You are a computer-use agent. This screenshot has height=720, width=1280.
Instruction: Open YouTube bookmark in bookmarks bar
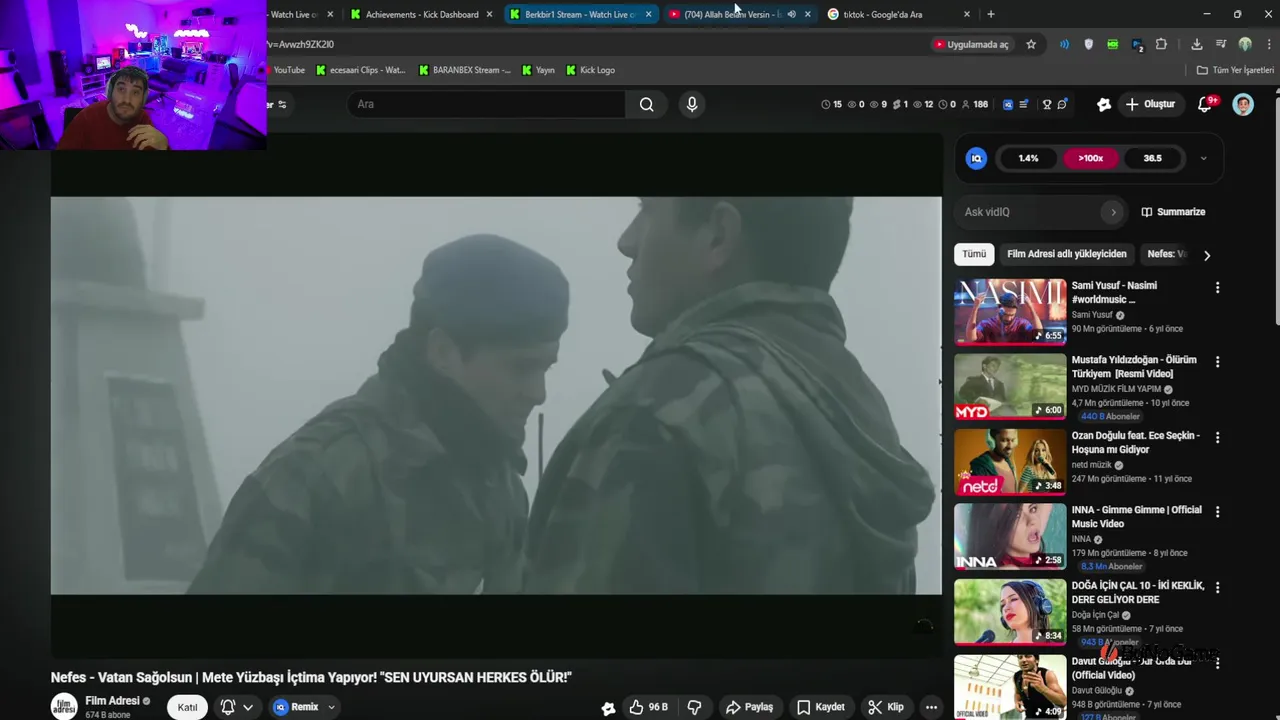coord(287,70)
